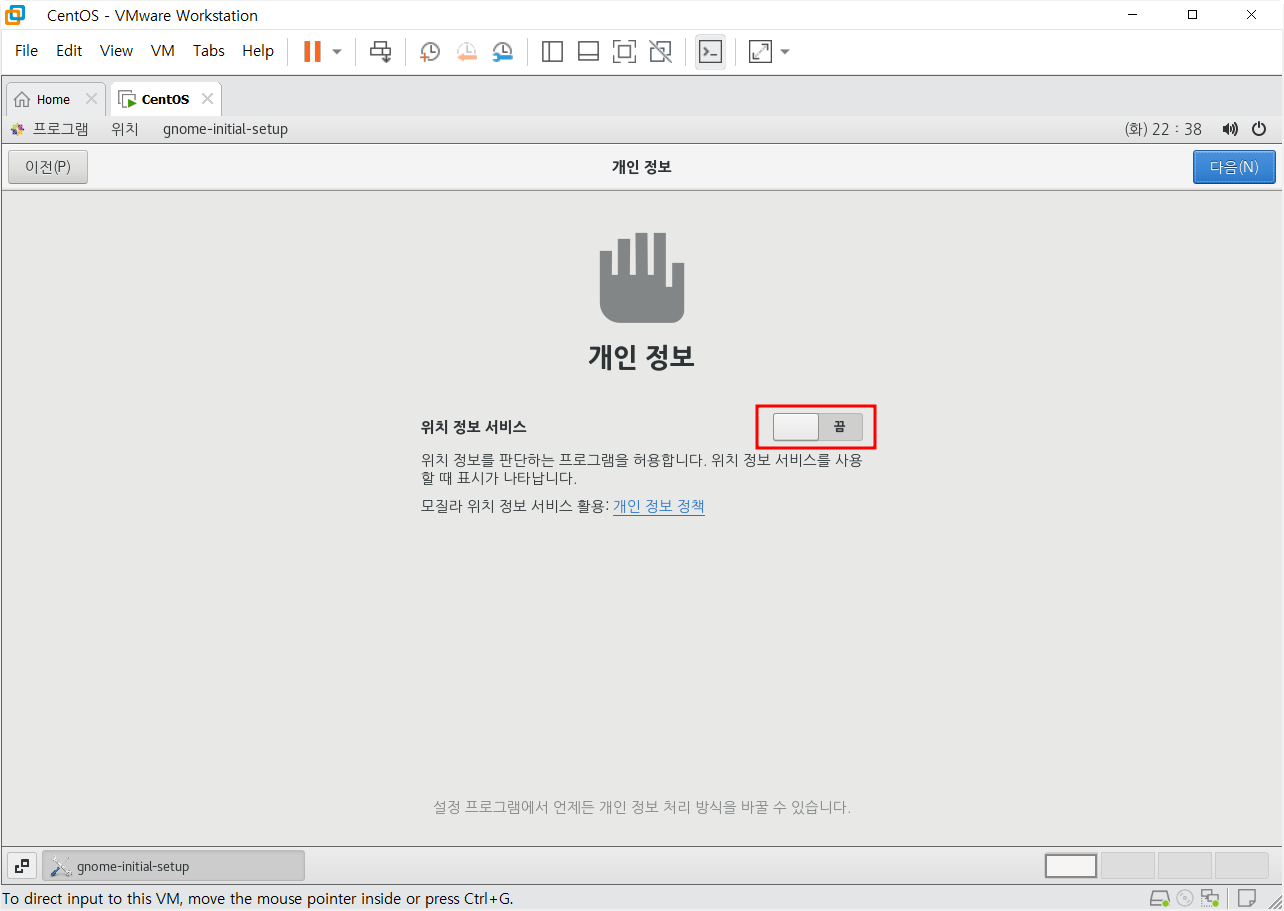
Task: Switch to the third workspace
Action: [1185, 866]
